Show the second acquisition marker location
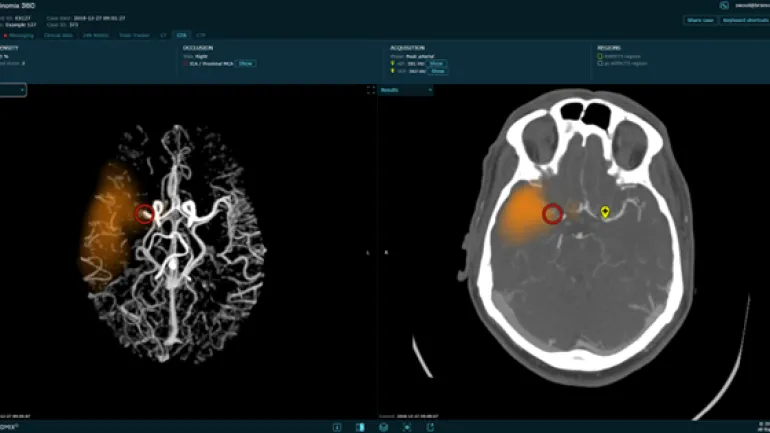This screenshot has height=433, width=770. coord(437,71)
